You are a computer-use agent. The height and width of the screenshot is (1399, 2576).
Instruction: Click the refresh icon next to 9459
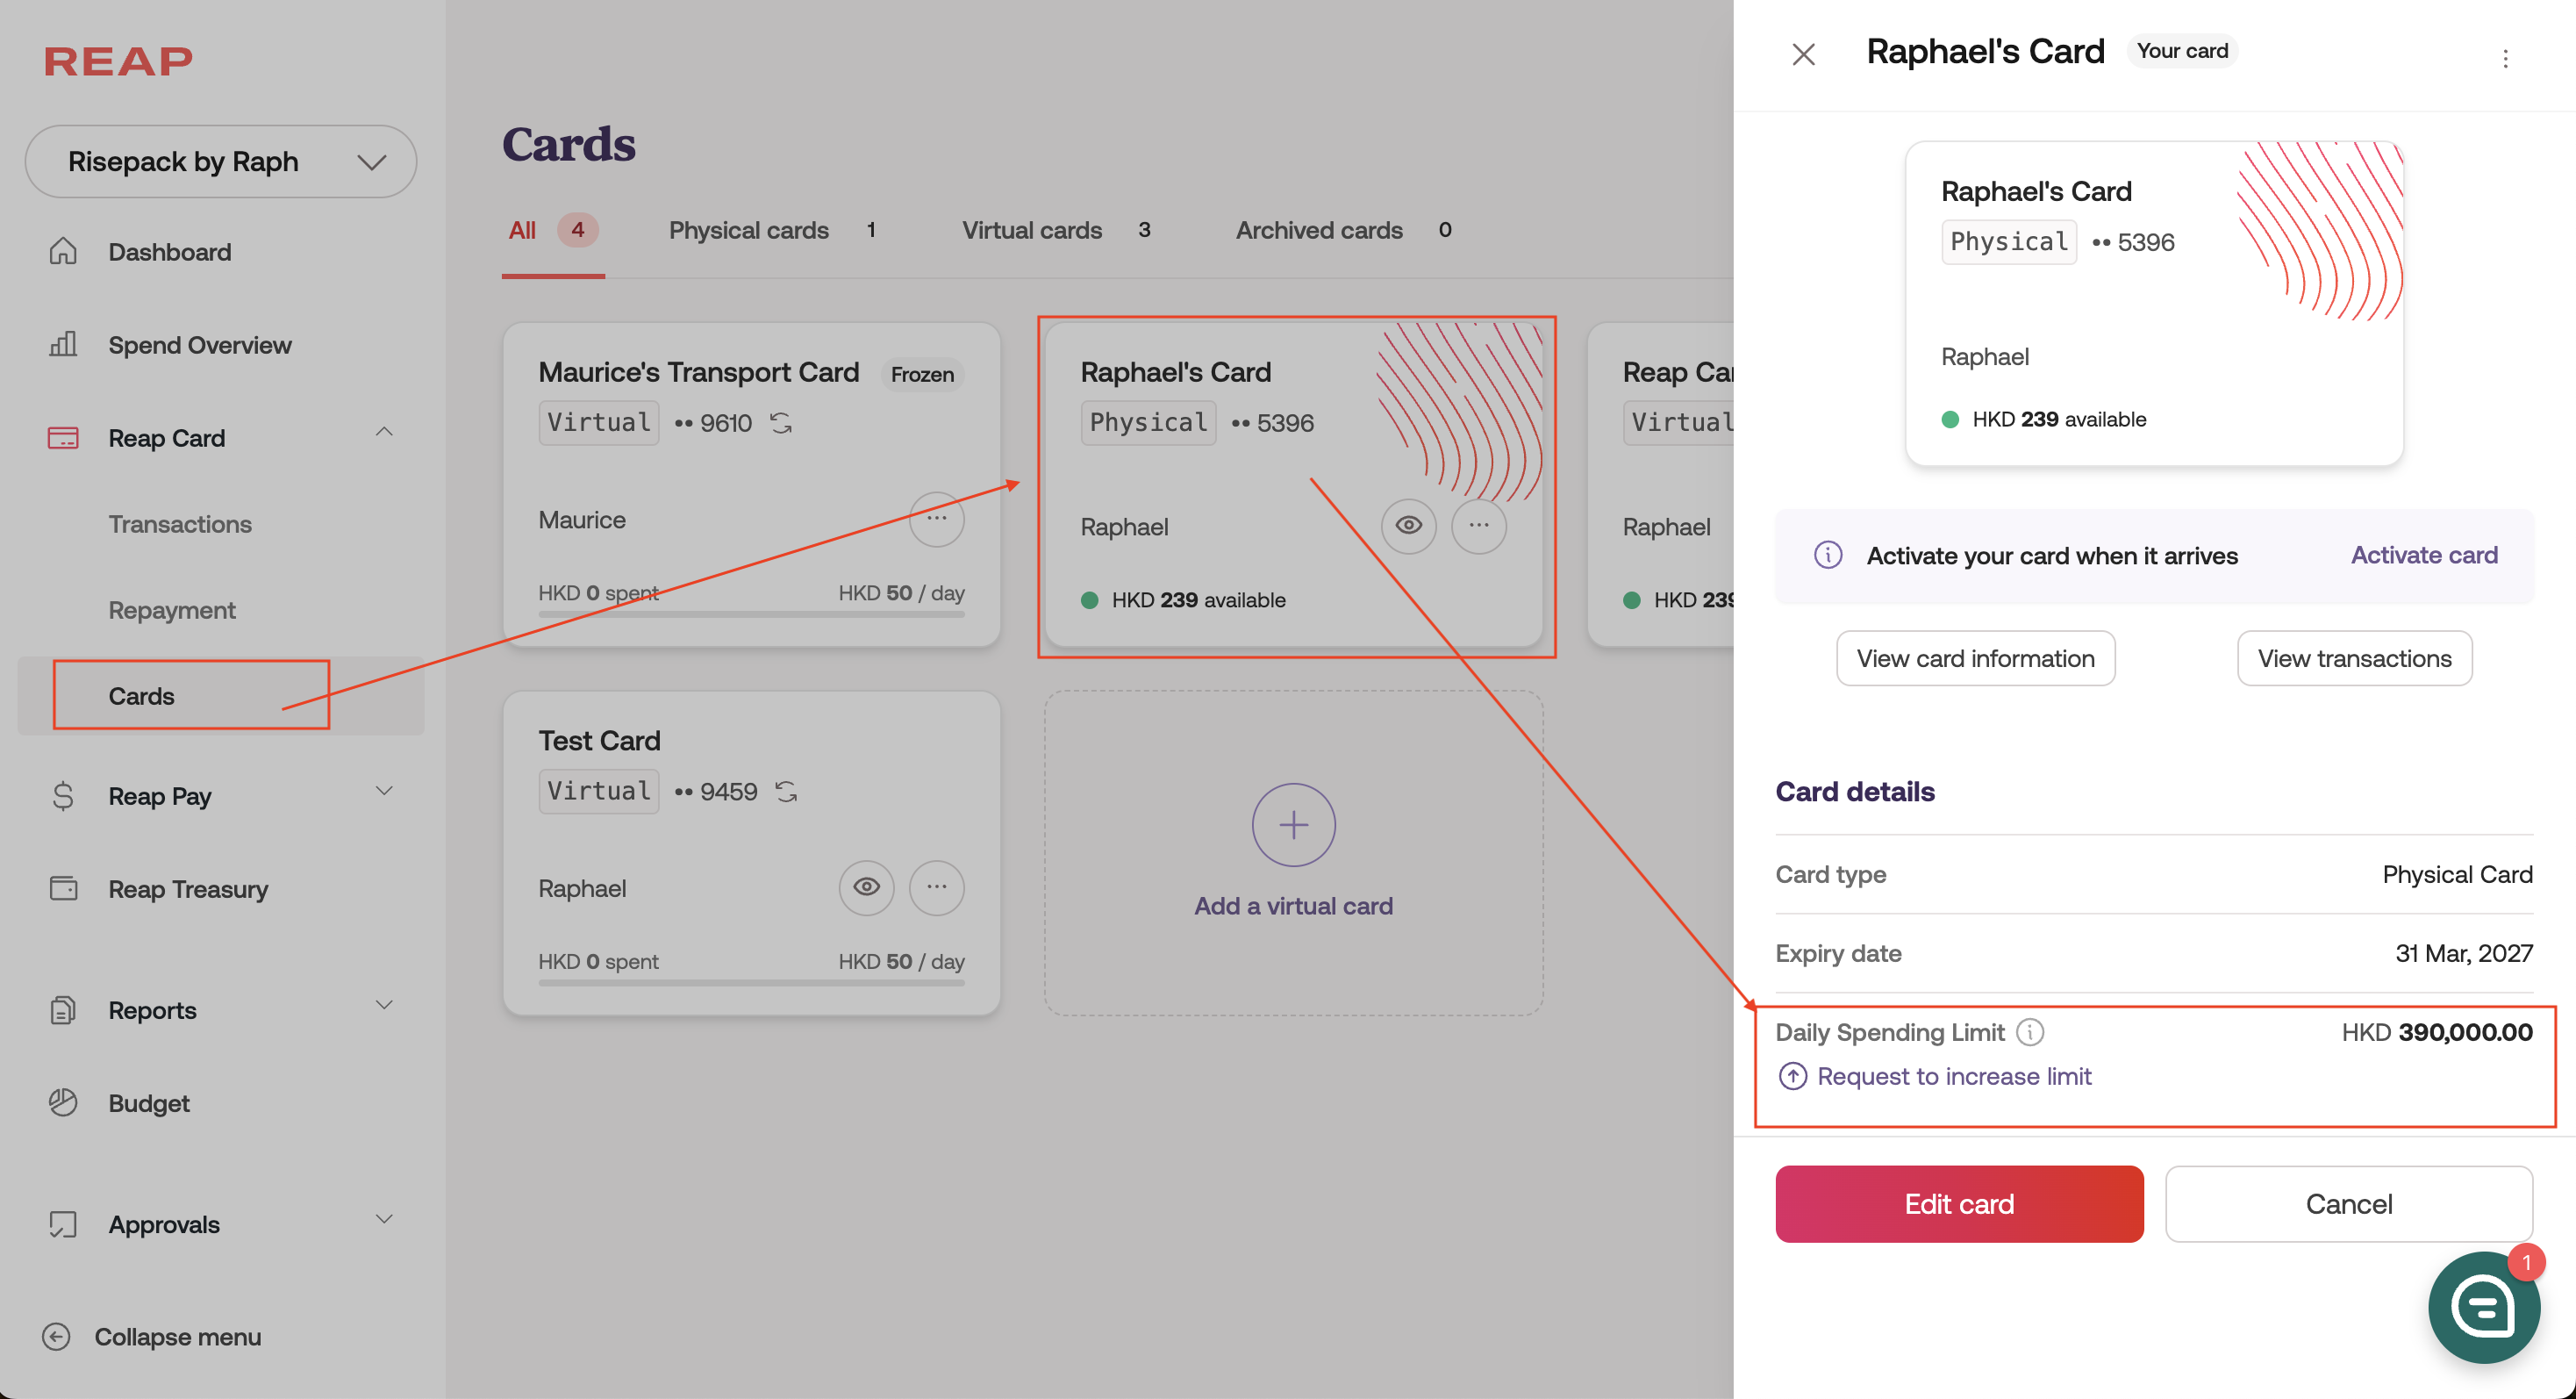click(787, 792)
